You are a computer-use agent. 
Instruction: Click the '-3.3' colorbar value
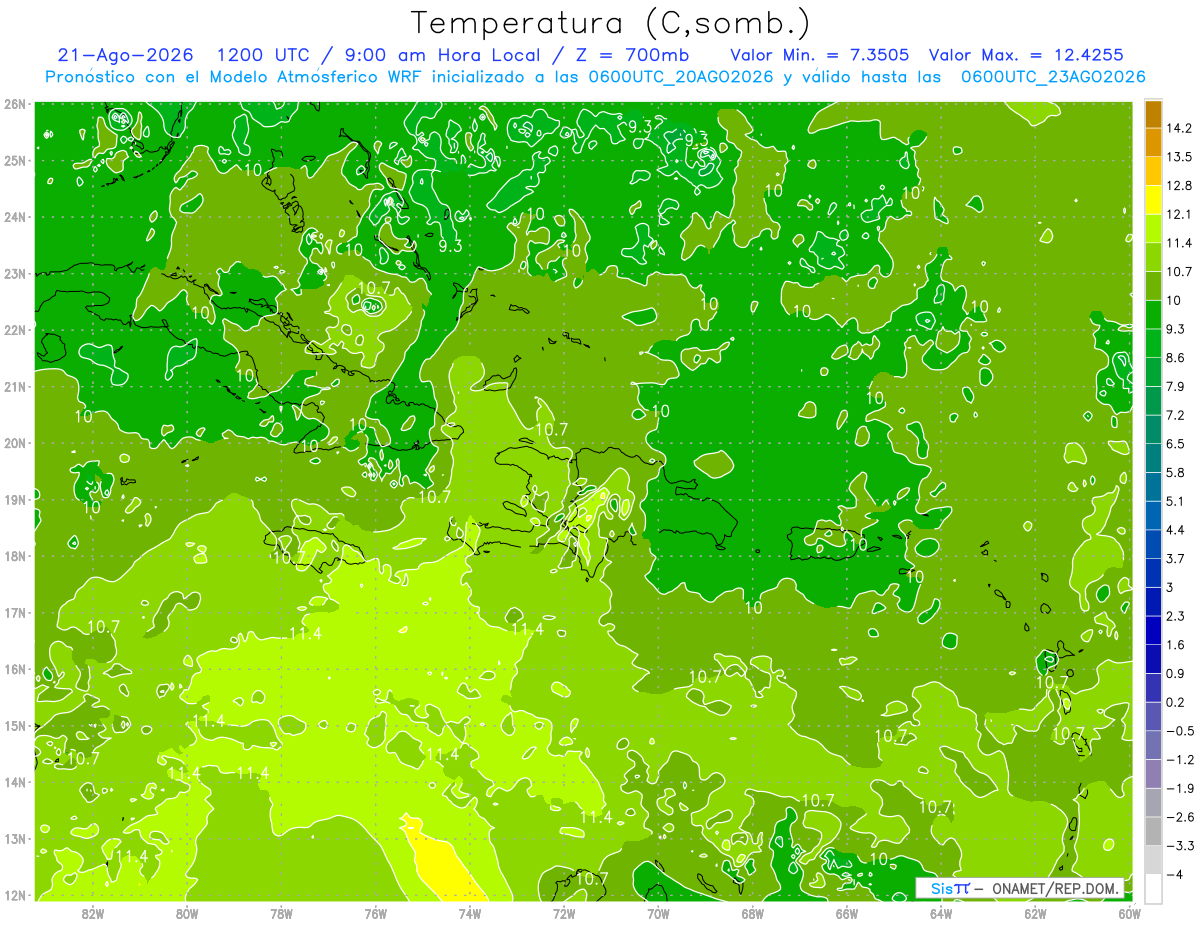[1179, 846]
